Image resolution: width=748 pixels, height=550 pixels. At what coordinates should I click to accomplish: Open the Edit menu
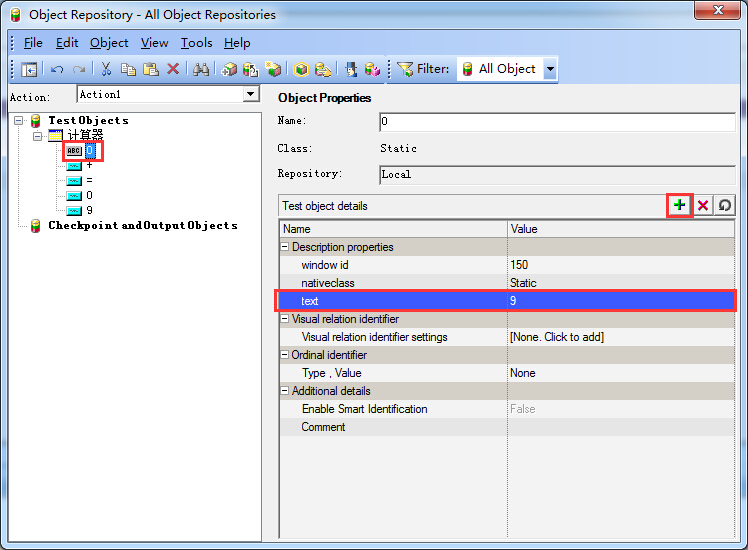pyautogui.click(x=67, y=43)
